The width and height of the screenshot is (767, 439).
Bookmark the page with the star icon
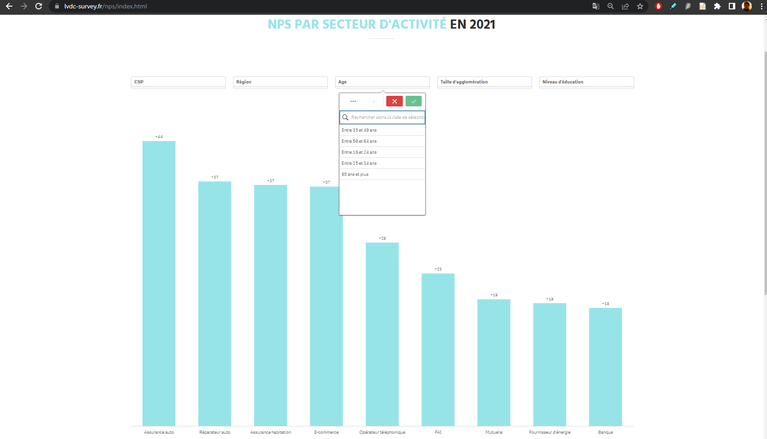(x=640, y=6)
